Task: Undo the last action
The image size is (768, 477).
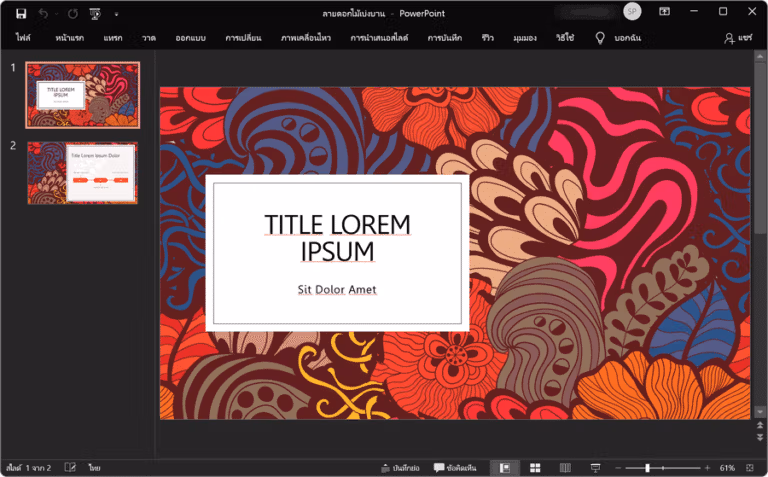Action: [43, 14]
